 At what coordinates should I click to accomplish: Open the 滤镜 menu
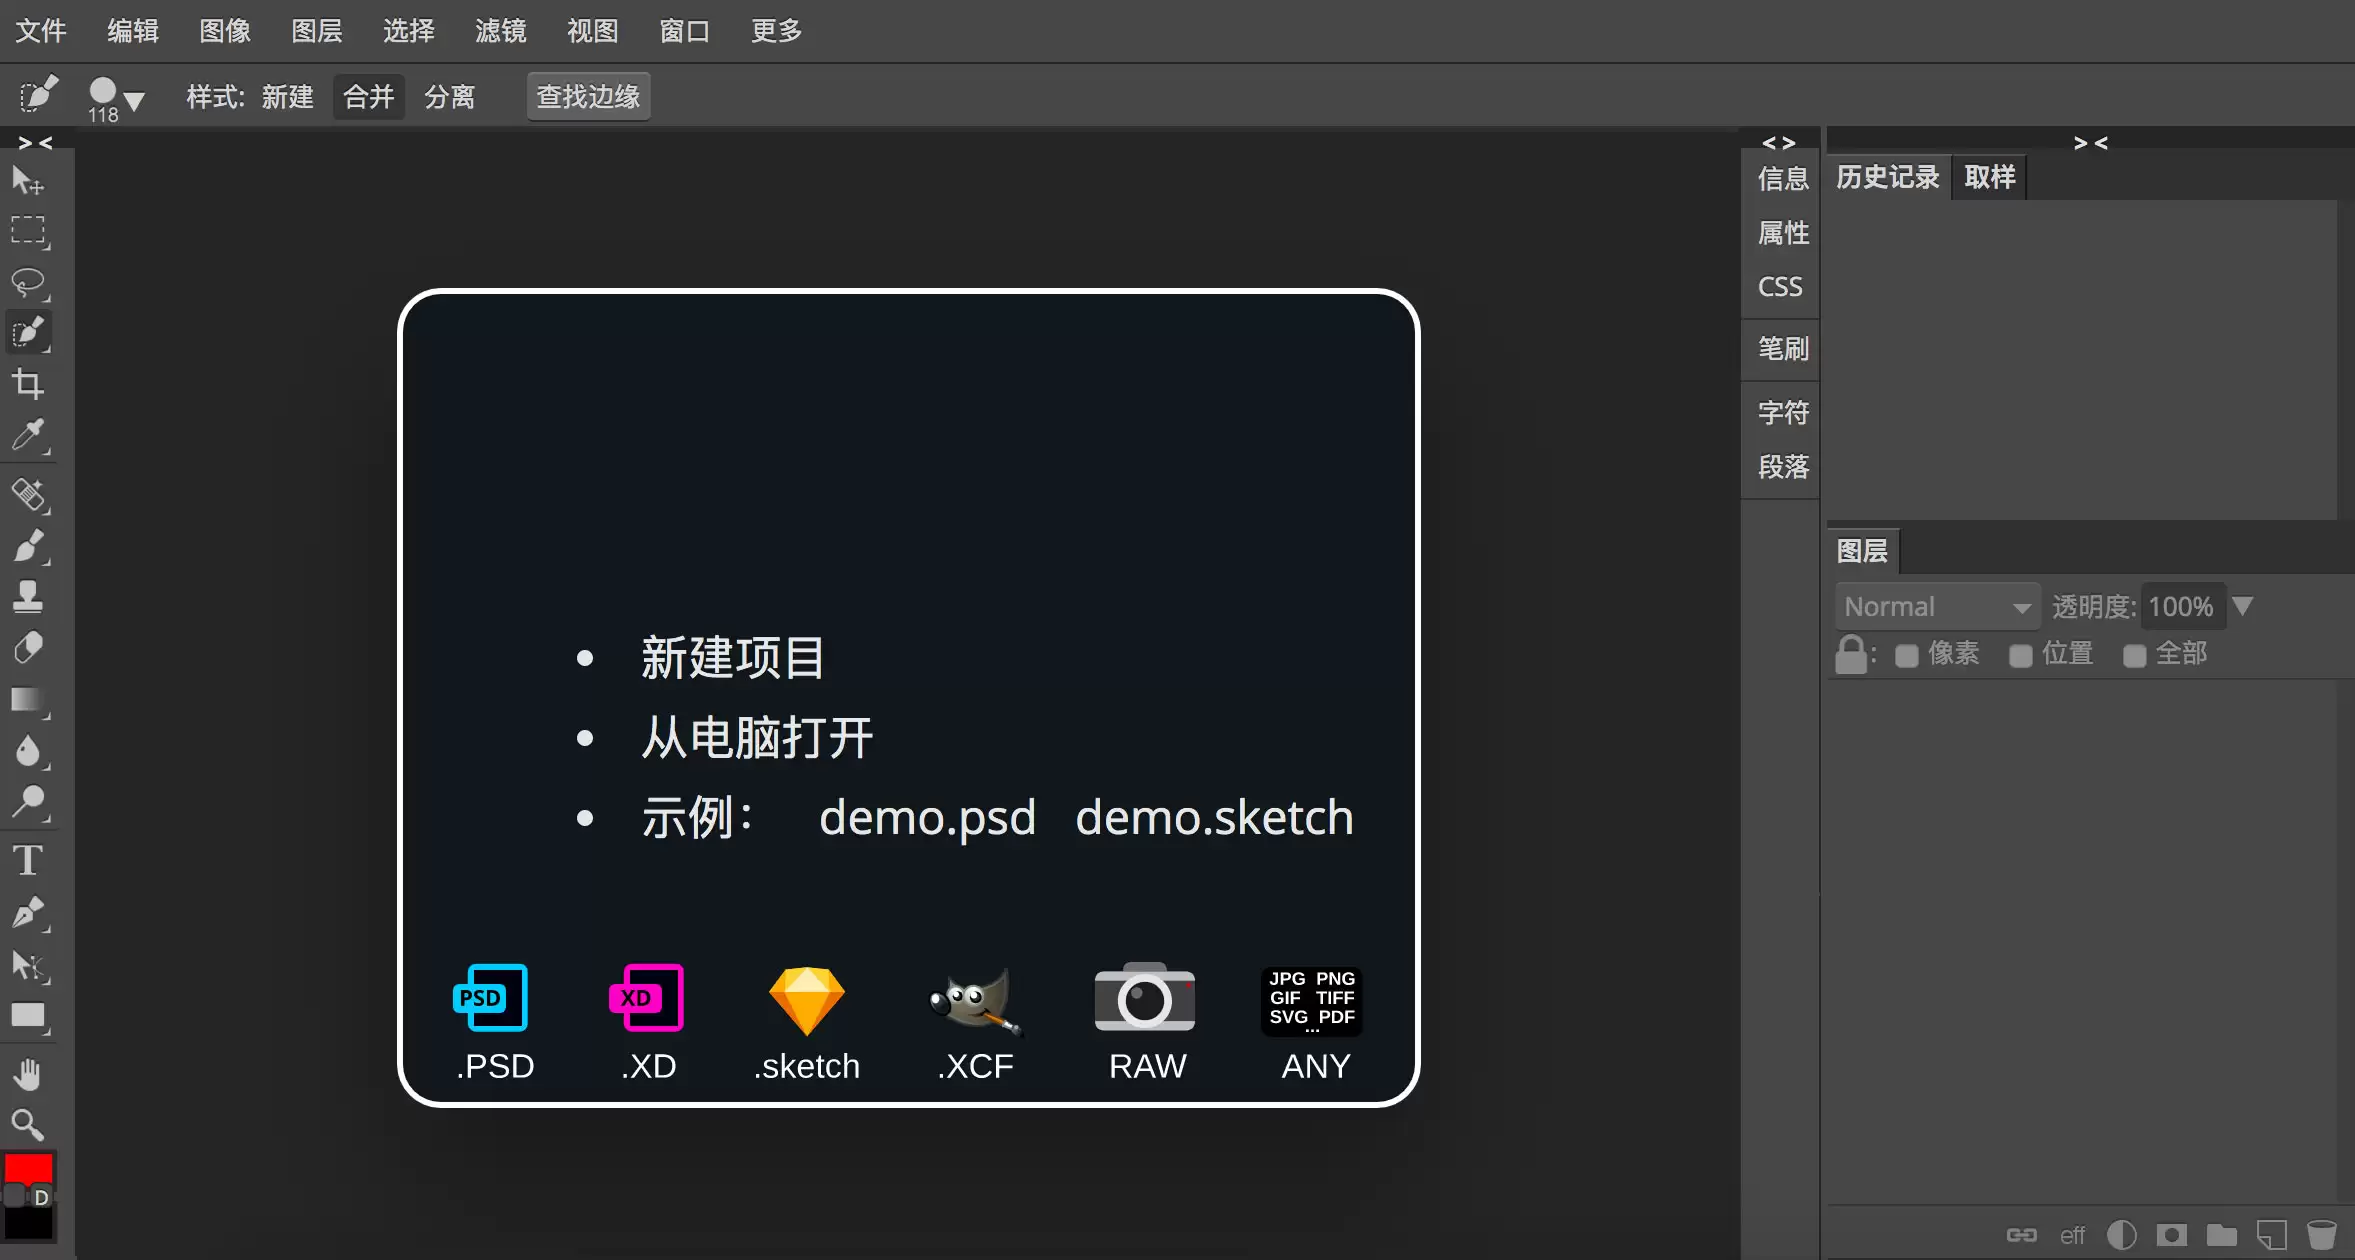pos(500,31)
